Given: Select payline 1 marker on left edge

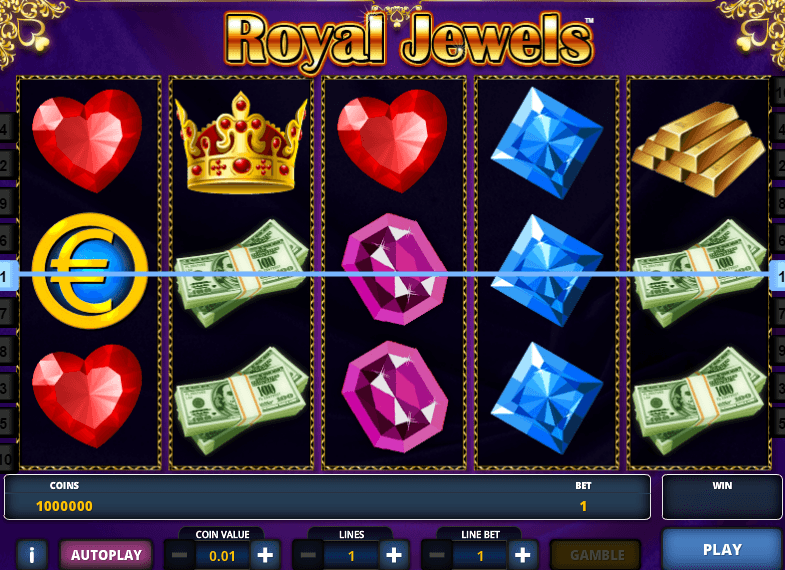Looking at the screenshot, I should pyautogui.click(x=6, y=276).
